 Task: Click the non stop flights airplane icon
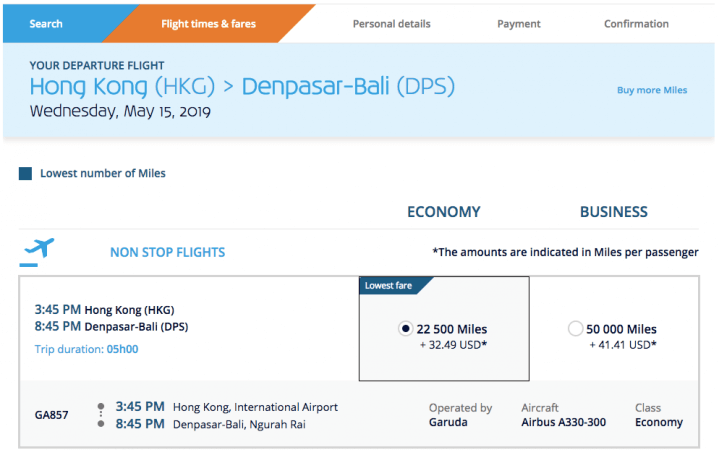[39, 251]
